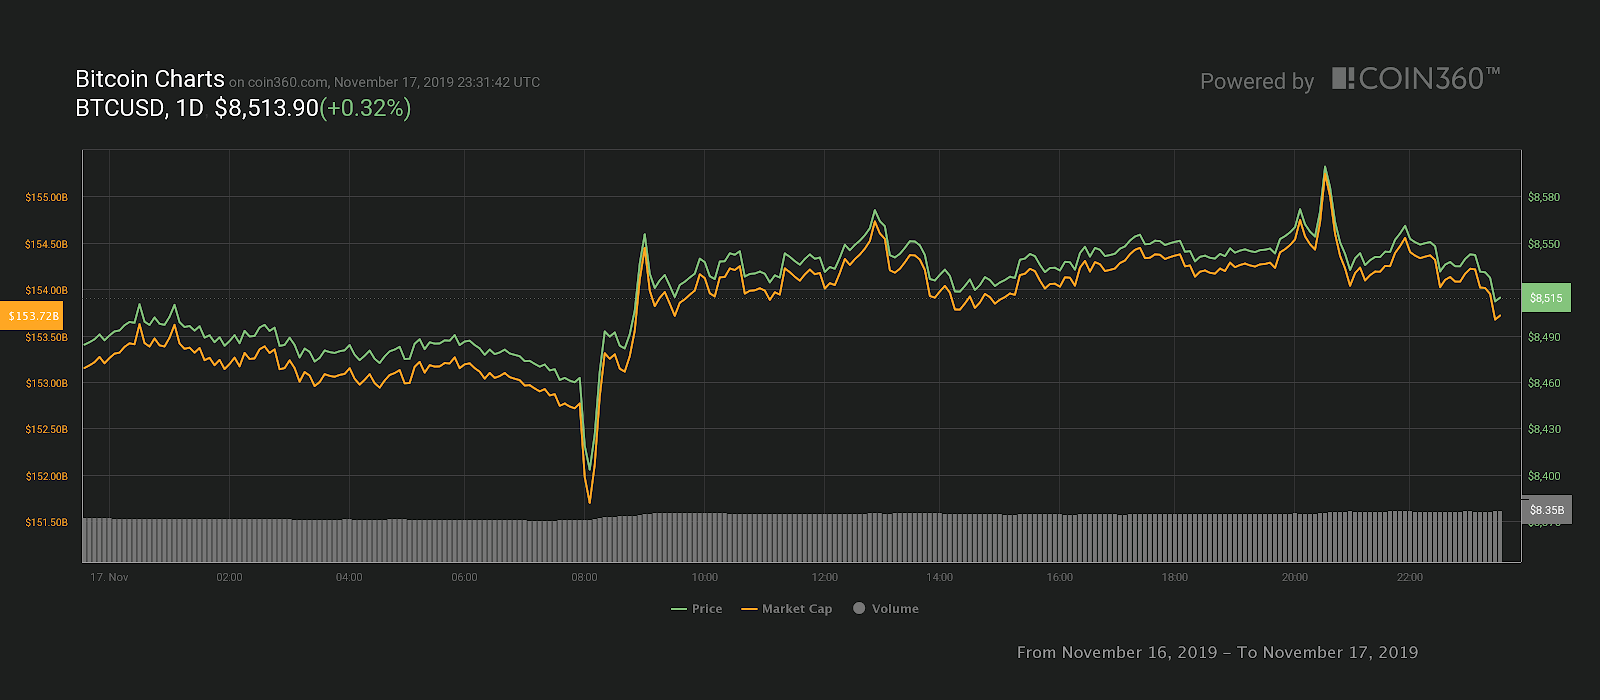Click the 04:00 time axis label
The width and height of the screenshot is (1600, 700).
pyautogui.click(x=349, y=577)
